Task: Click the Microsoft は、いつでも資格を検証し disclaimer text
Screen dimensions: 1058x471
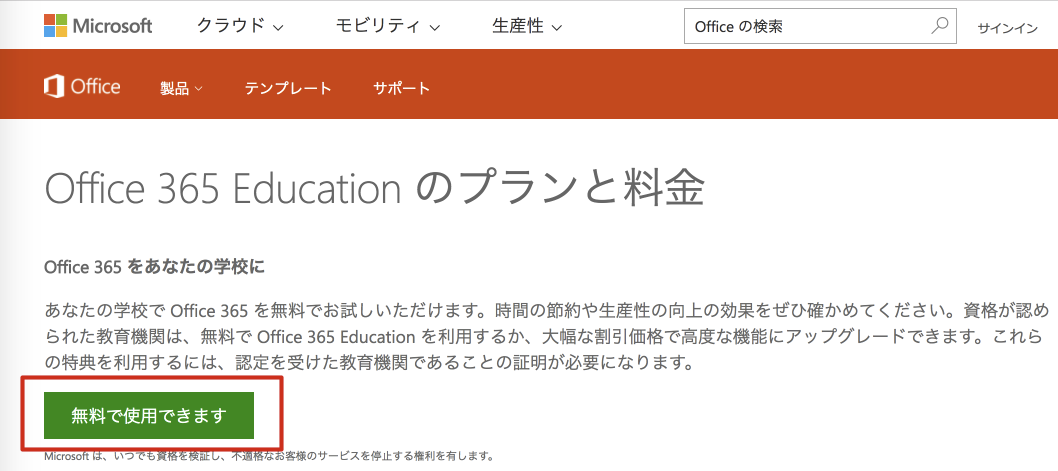Action: click(269, 455)
